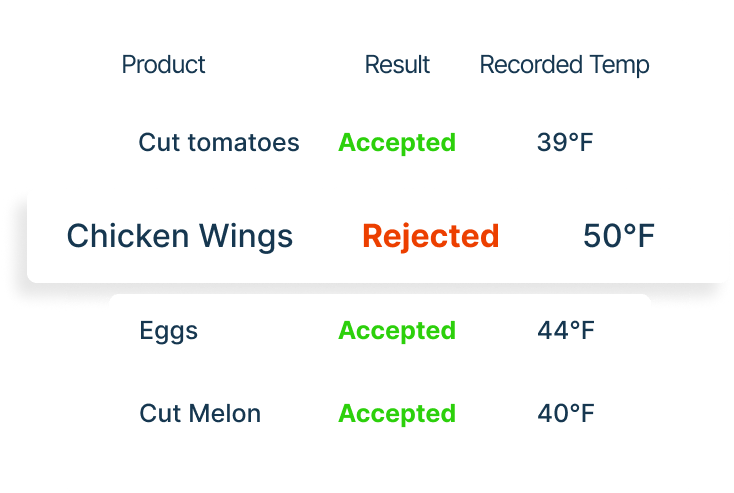Click the 50°F recorded temperature
The image size is (734, 493).
click(x=618, y=235)
